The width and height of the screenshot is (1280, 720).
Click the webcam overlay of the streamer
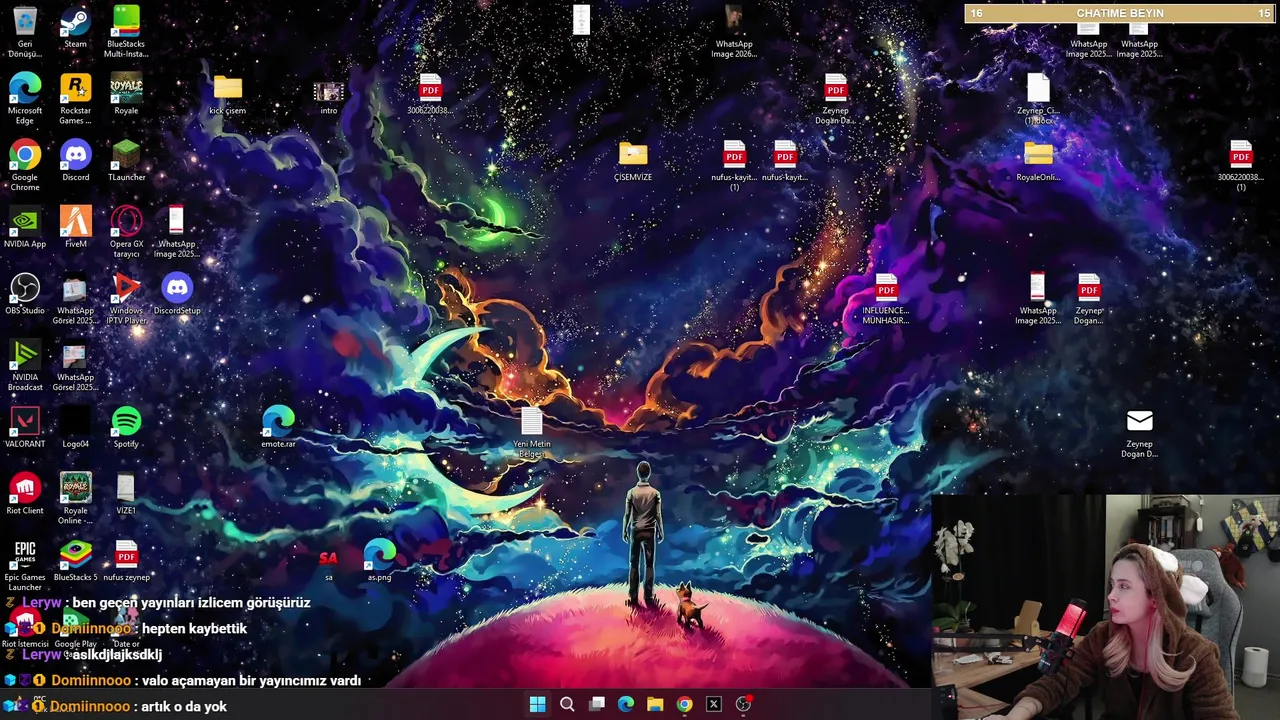click(x=1105, y=607)
